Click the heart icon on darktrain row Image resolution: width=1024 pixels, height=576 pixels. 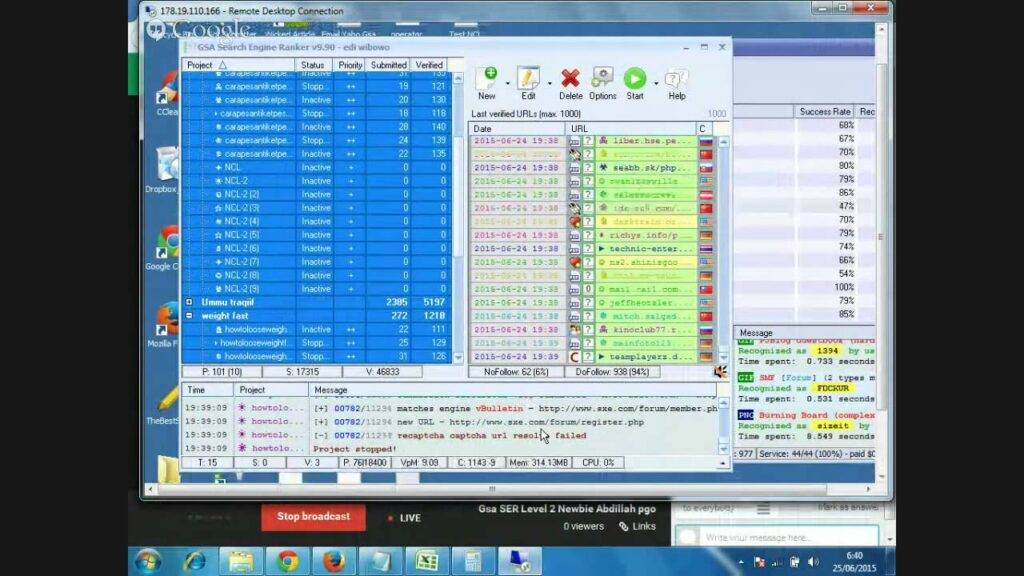tap(575, 222)
